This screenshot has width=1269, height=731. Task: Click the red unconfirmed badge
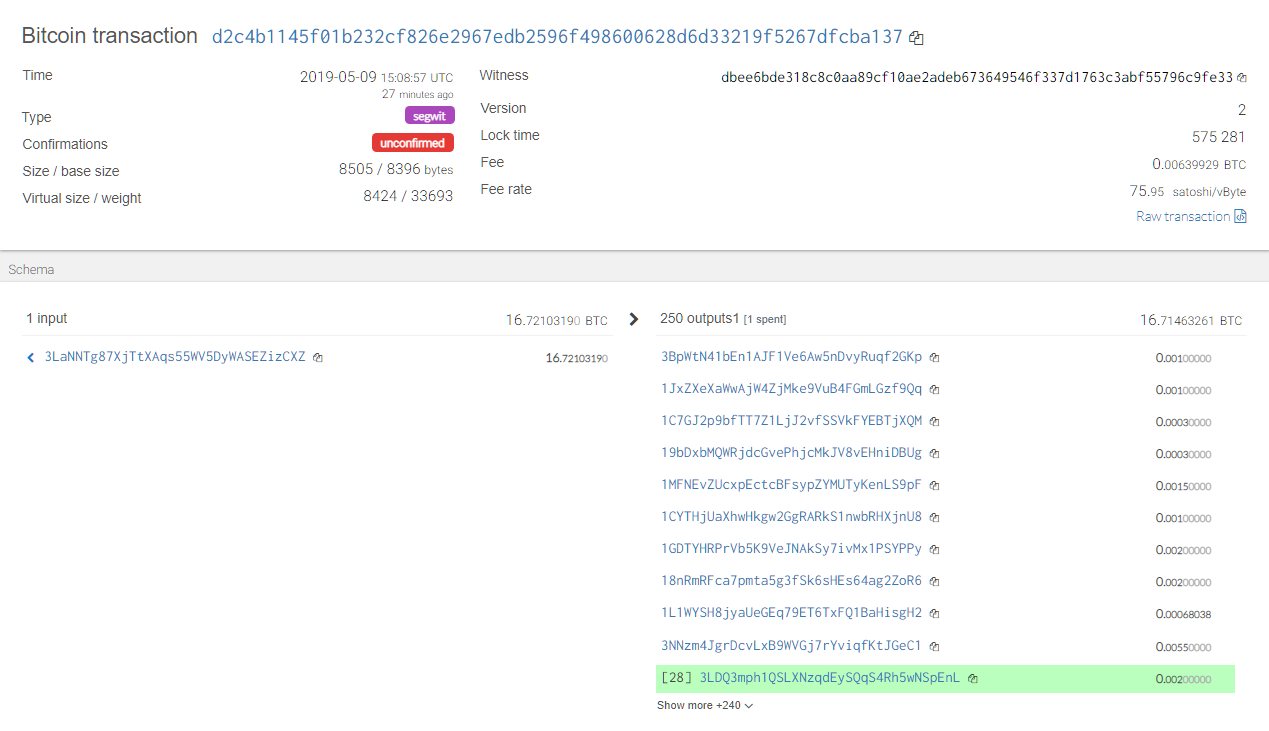[x=413, y=143]
